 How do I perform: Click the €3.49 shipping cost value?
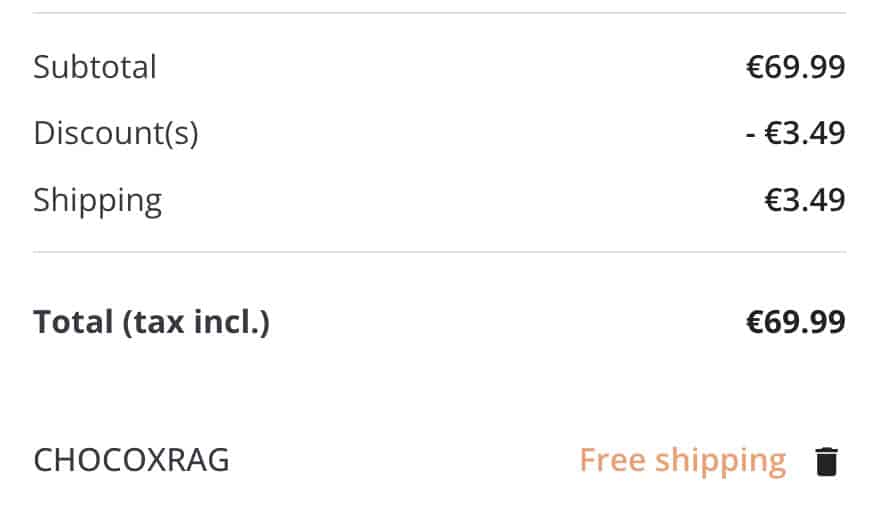[805, 200]
